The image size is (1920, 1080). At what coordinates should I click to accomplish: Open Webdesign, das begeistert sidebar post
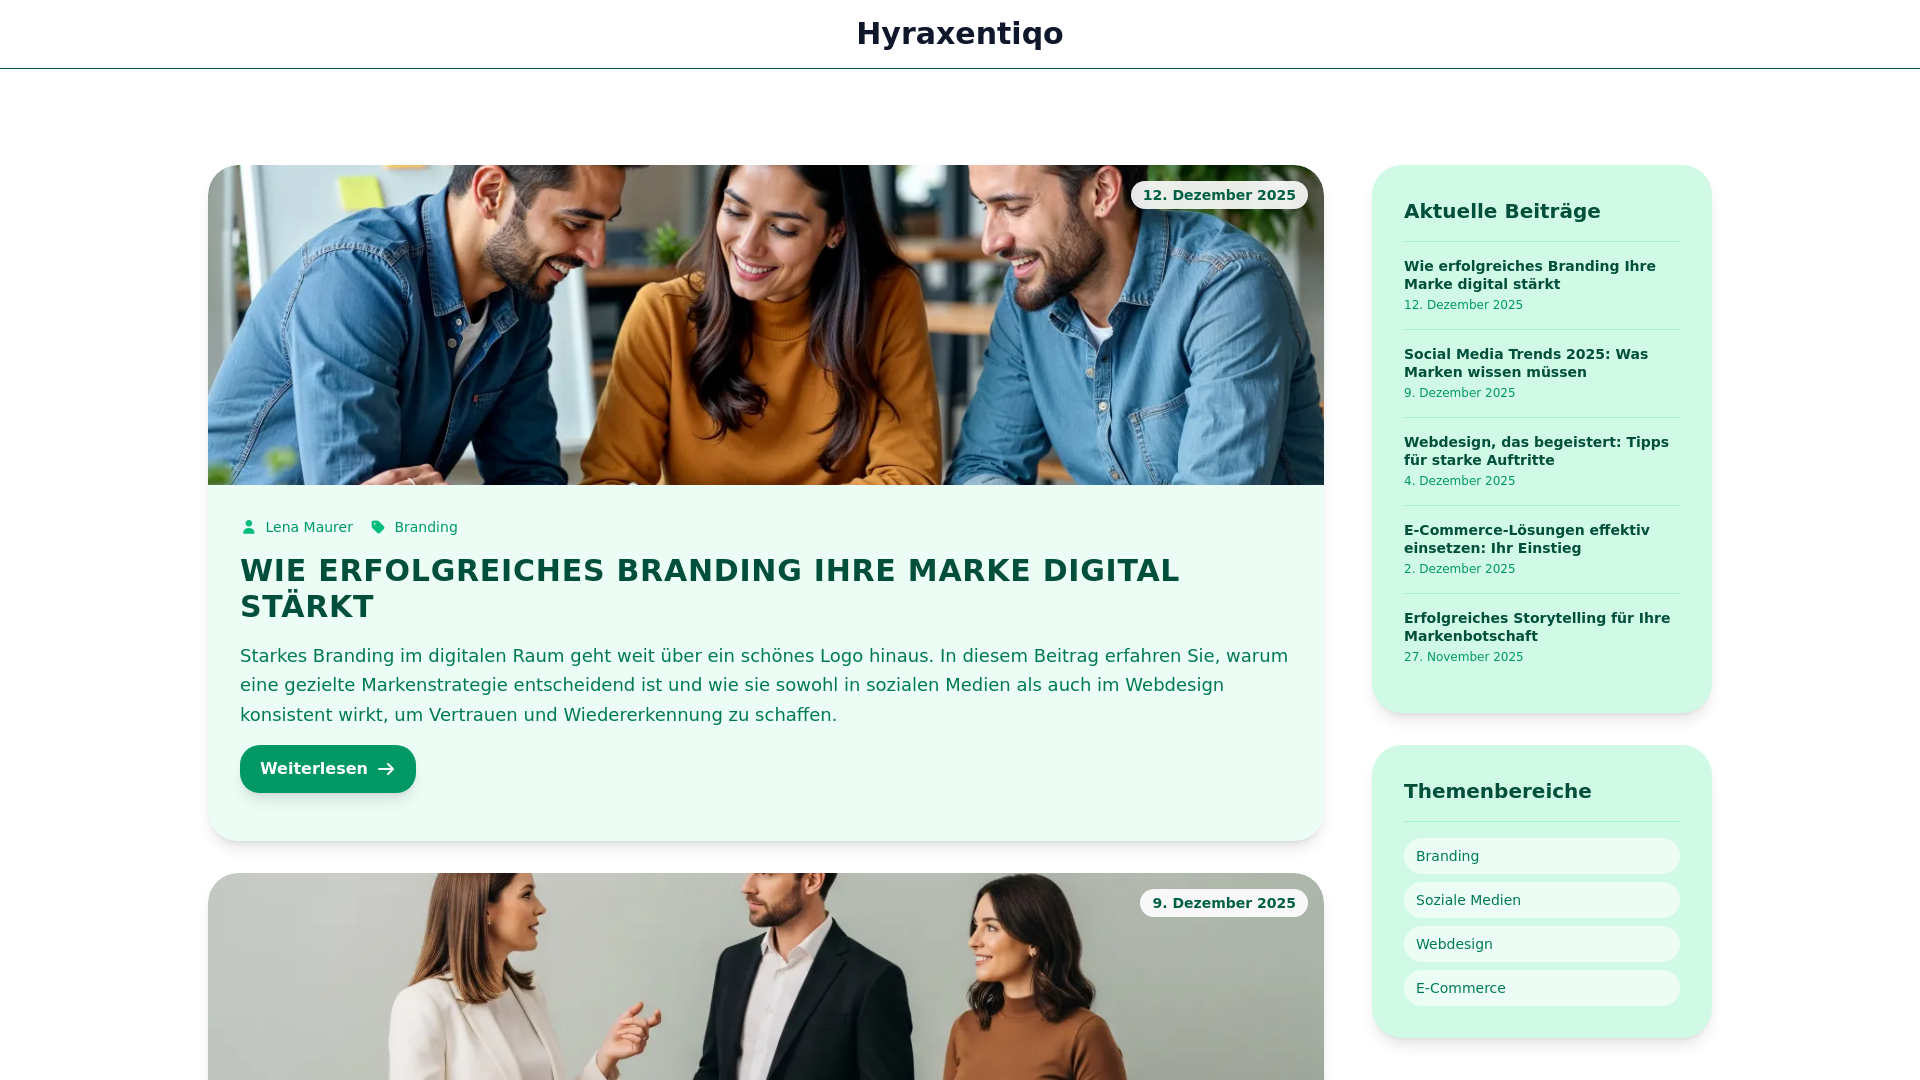point(1536,451)
